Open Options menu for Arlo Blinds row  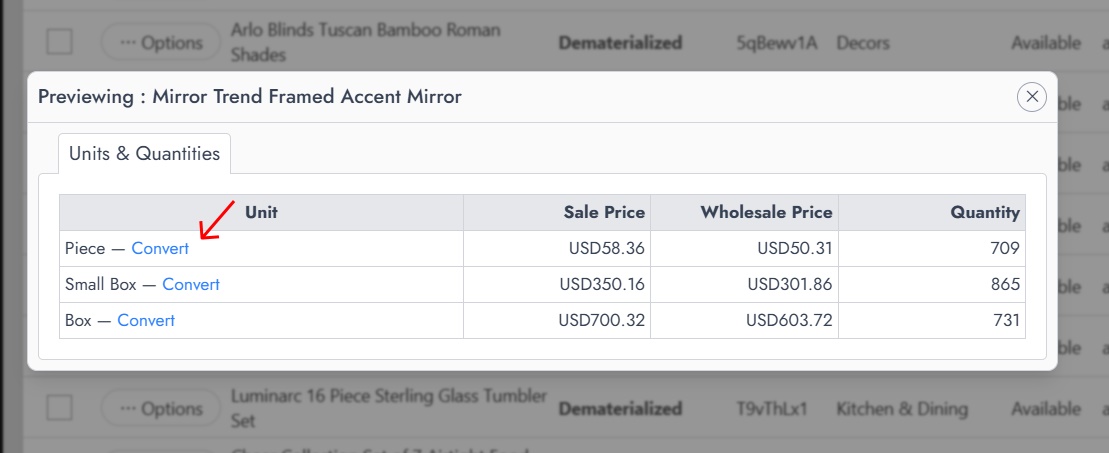coord(161,42)
